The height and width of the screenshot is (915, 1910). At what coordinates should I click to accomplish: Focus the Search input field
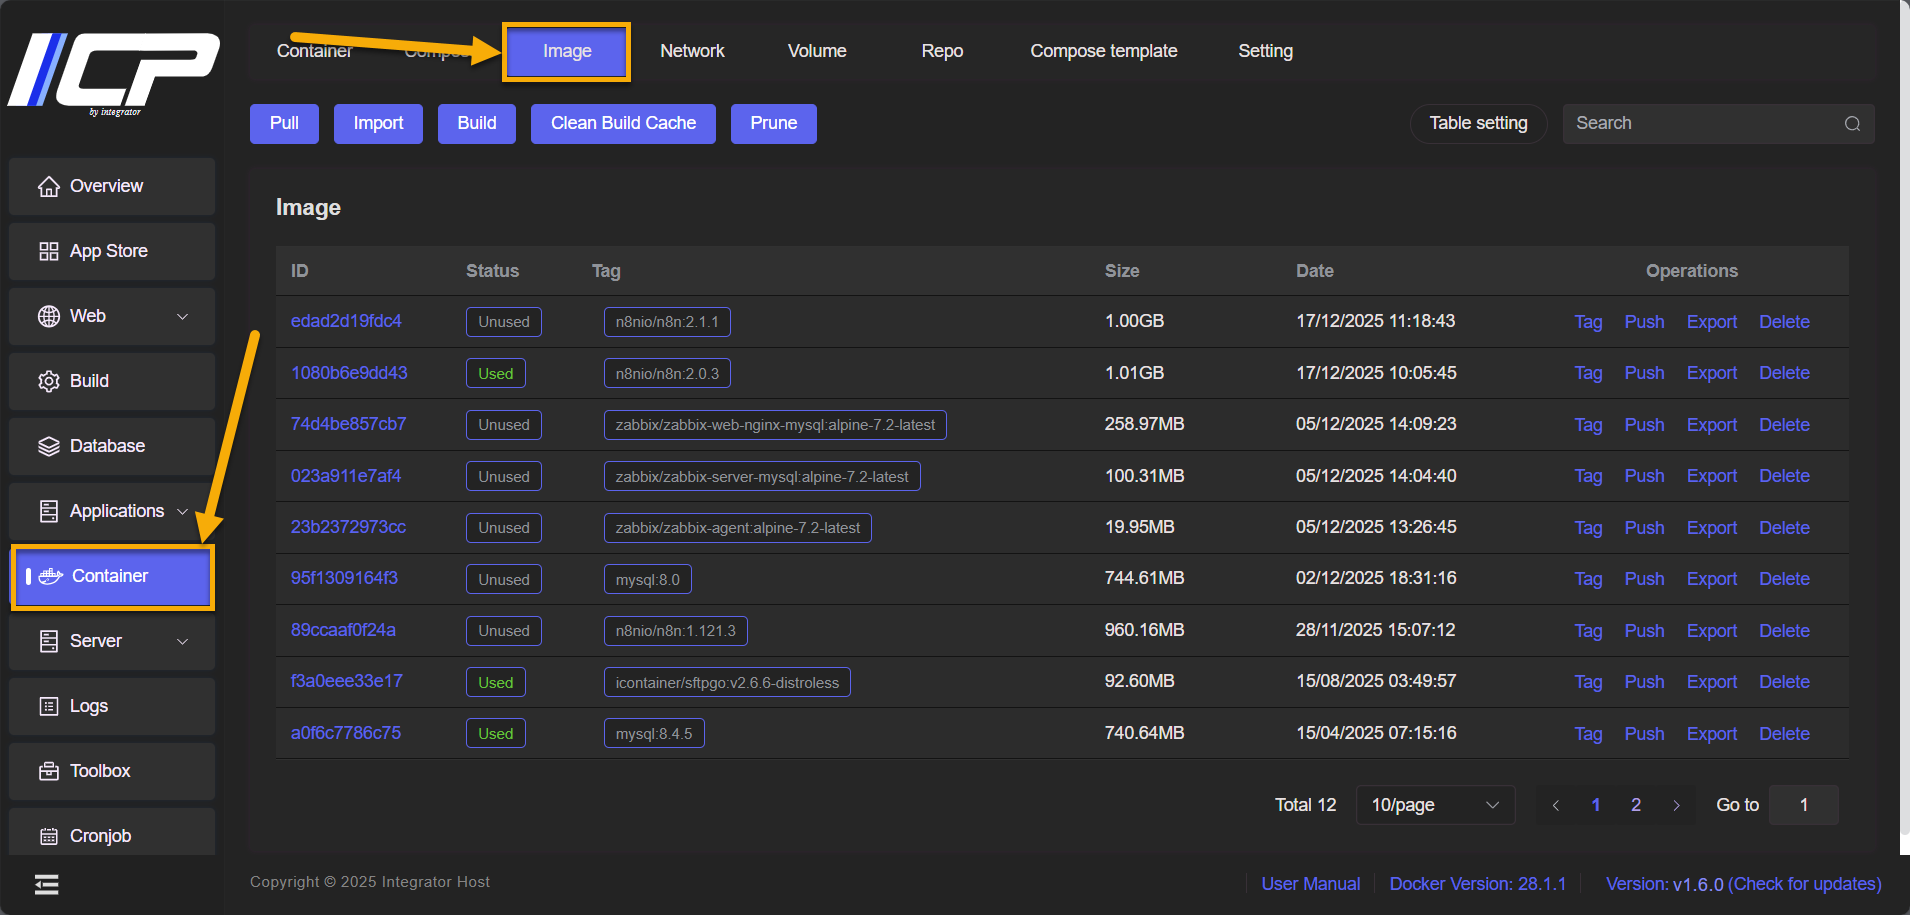(1718, 124)
